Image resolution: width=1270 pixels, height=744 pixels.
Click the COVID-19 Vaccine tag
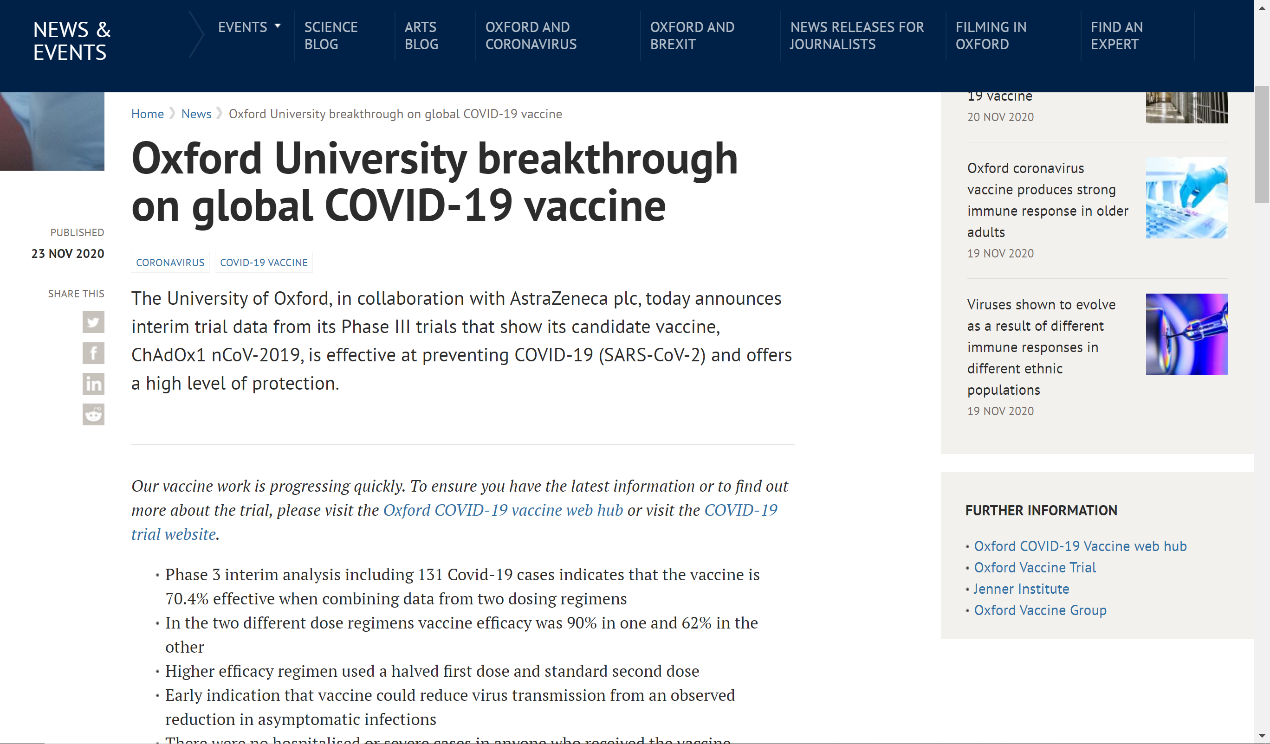pyautogui.click(x=264, y=263)
